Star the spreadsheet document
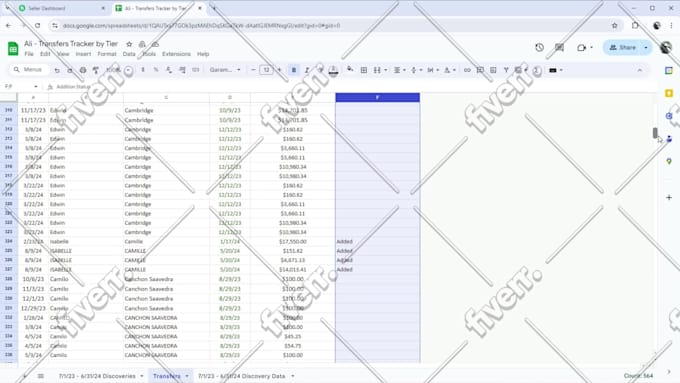This screenshot has width=680, height=383. click(129, 44)
